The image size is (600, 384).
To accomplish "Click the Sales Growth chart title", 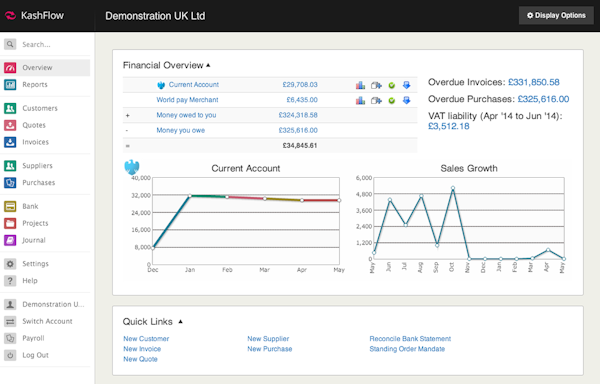I will coord(469,168).
